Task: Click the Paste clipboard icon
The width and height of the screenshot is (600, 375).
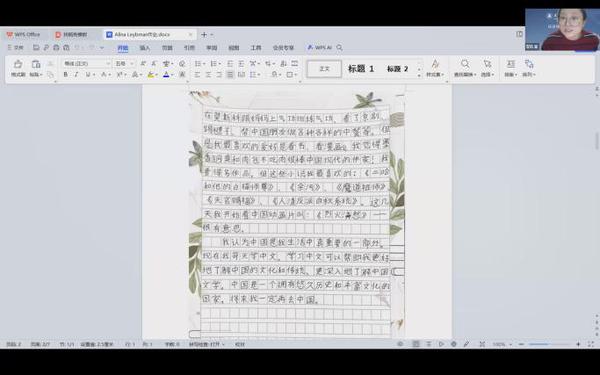Action: click(x=36, y=64)
